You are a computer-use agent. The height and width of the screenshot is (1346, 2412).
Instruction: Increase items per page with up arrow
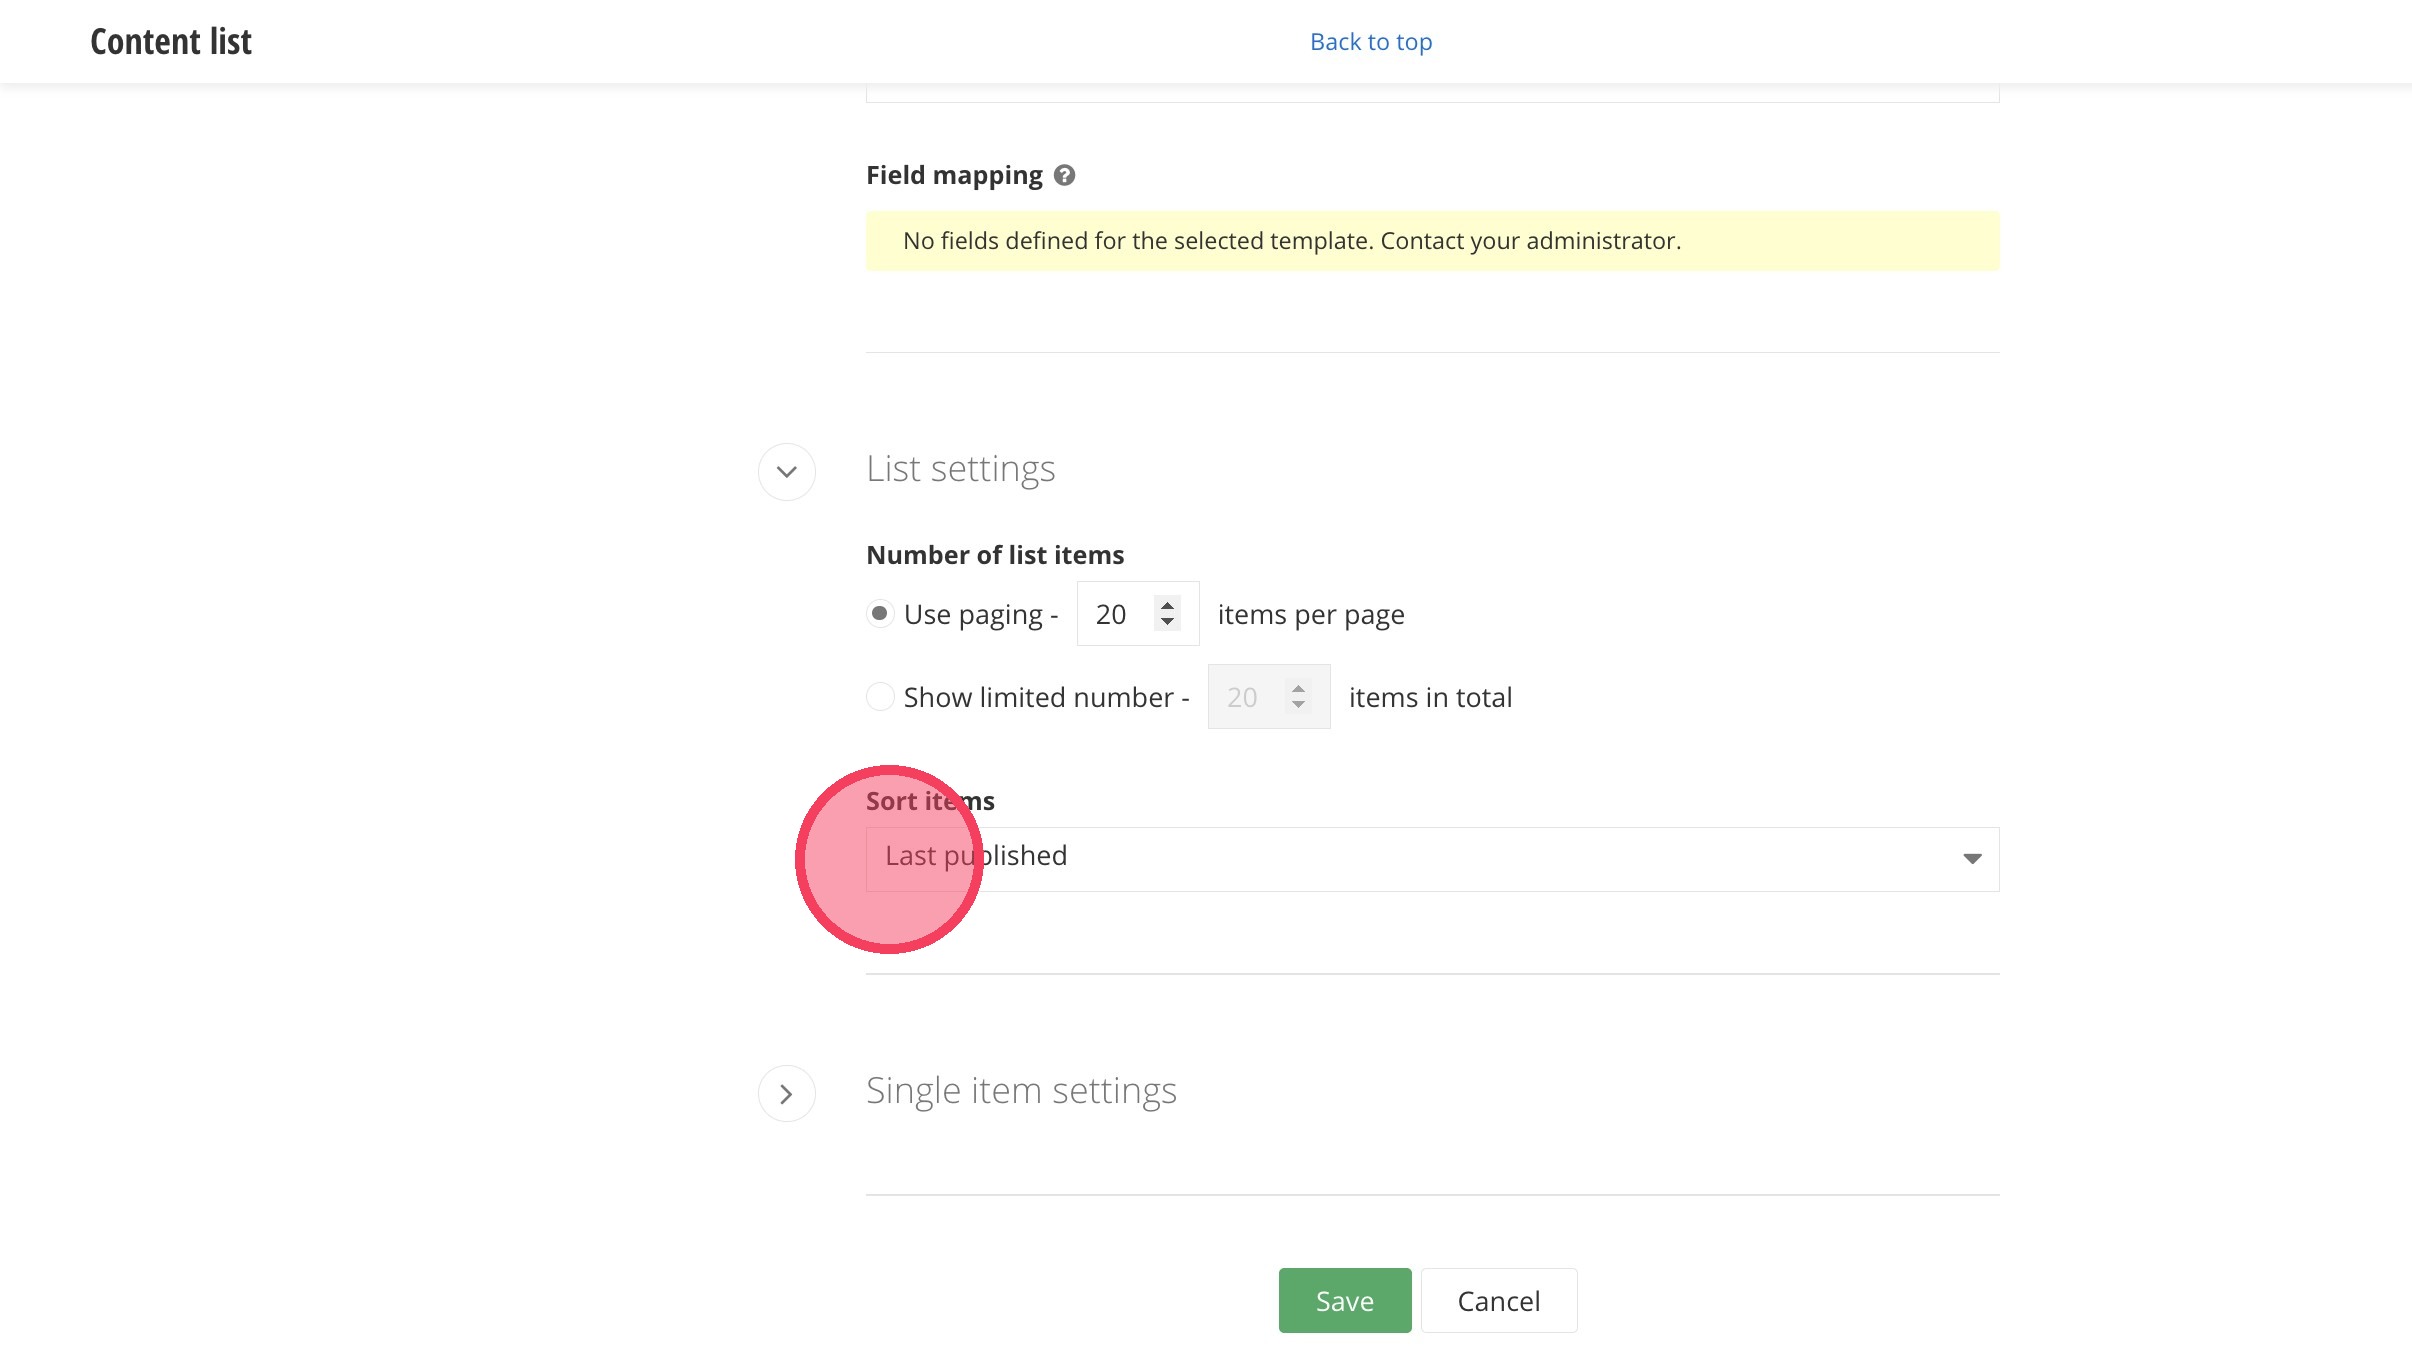click(x=1167, y=605)
